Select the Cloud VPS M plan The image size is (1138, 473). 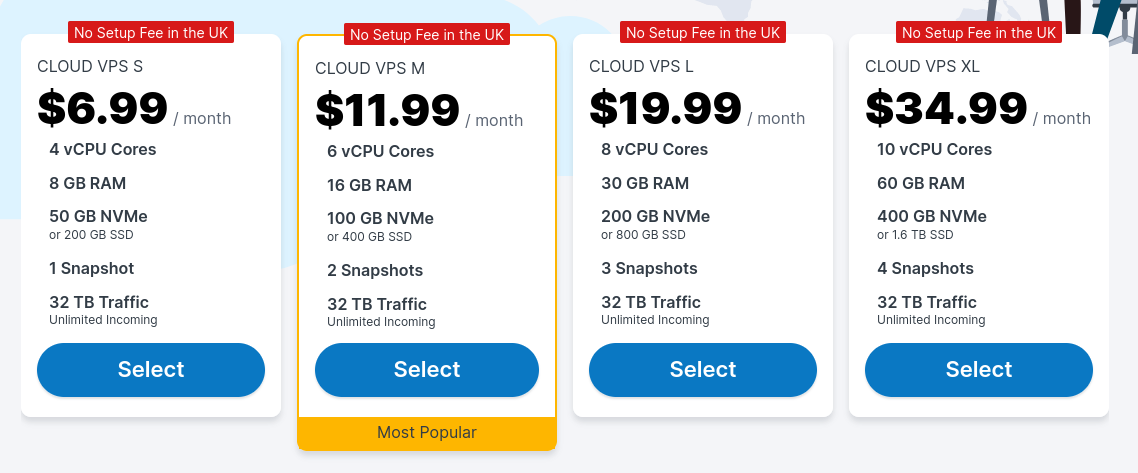point(427,370)
